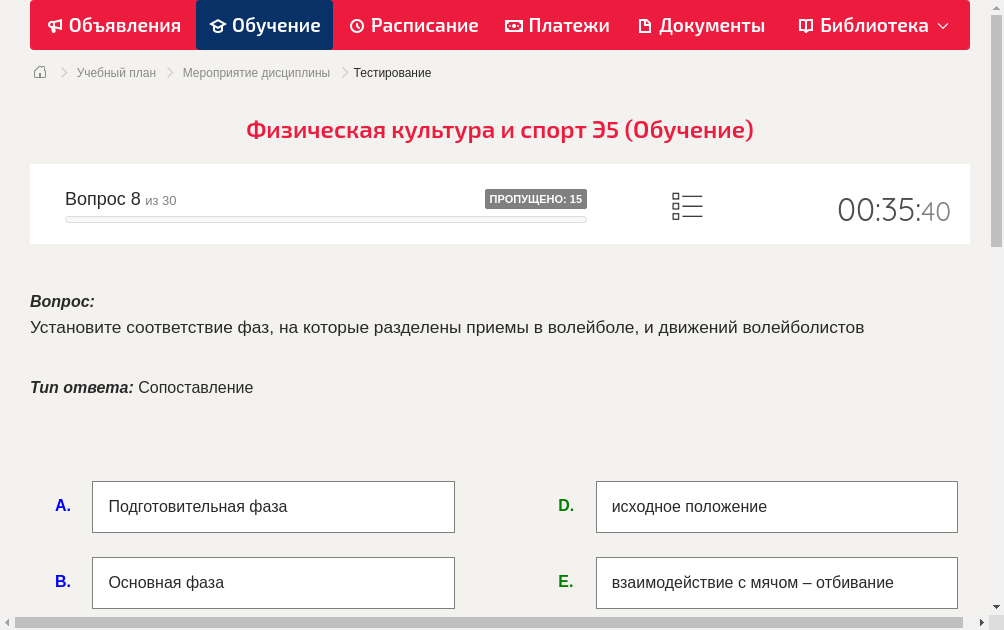Switch to the Обучение section
The image size is (1004, 630).
264,25
